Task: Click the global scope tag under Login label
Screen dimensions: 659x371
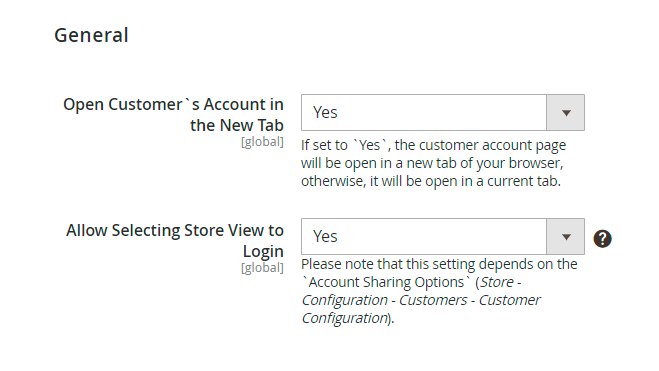Action: coord(262,268)
